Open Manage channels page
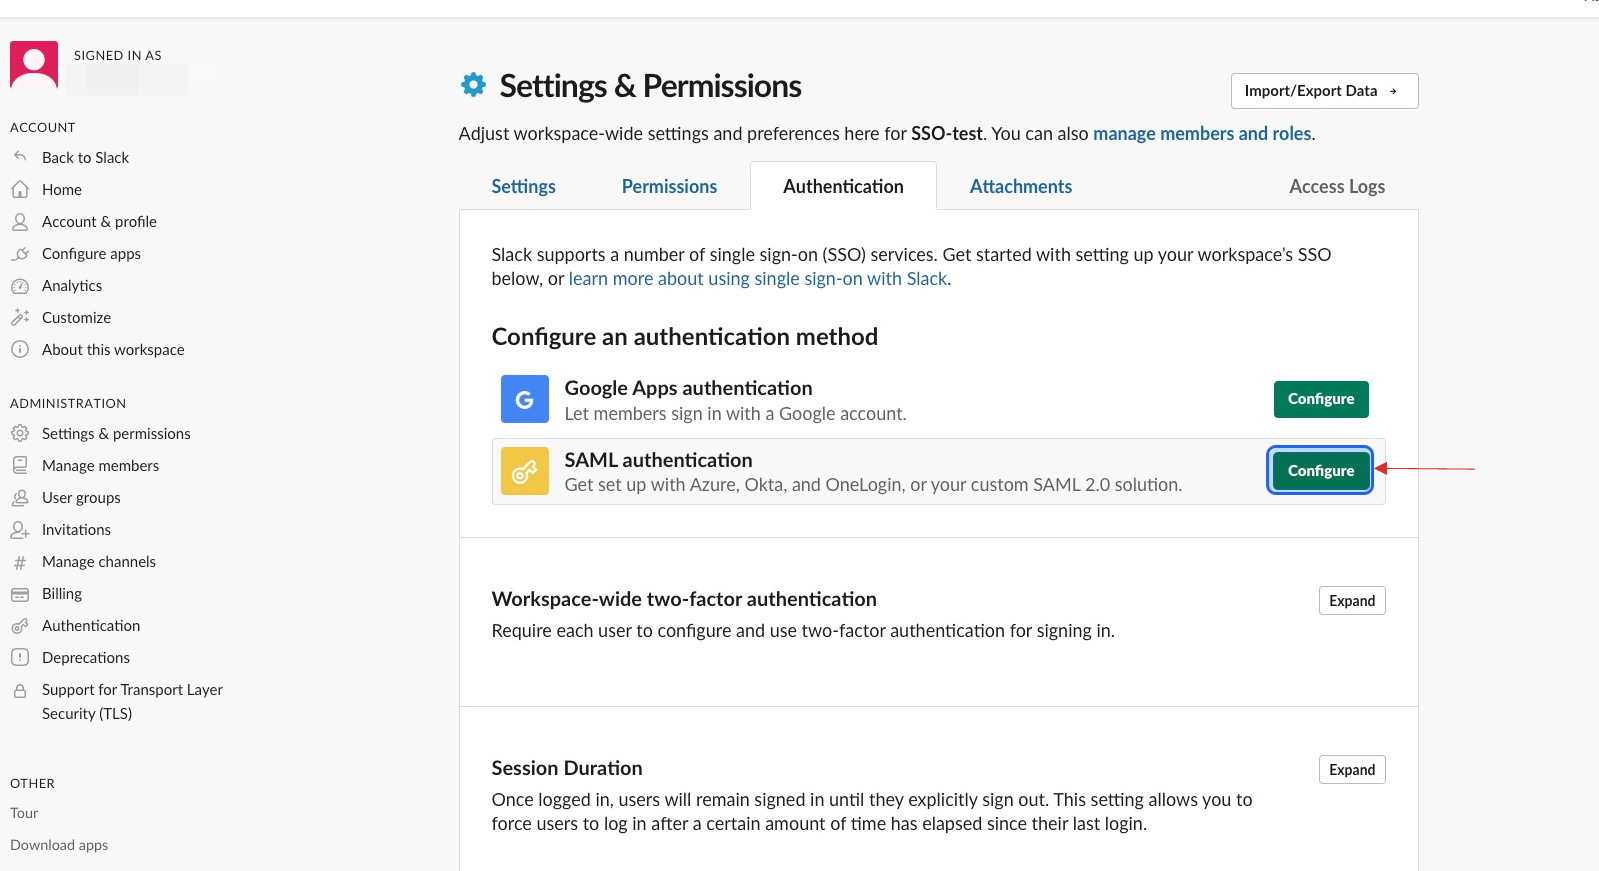The height and width of the screenshot is (871, 1599). tap(99, 561)
